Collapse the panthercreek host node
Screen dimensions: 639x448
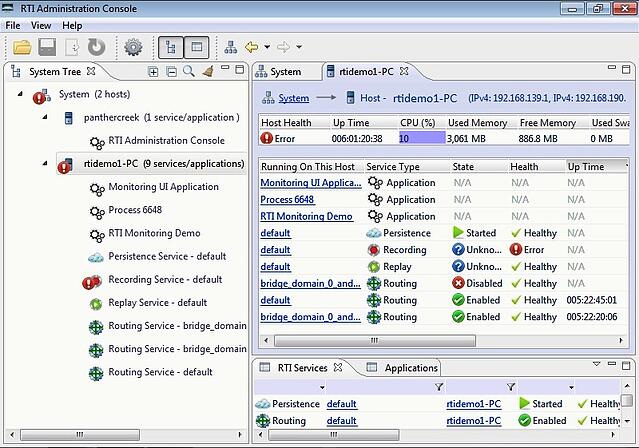[45, 117]
